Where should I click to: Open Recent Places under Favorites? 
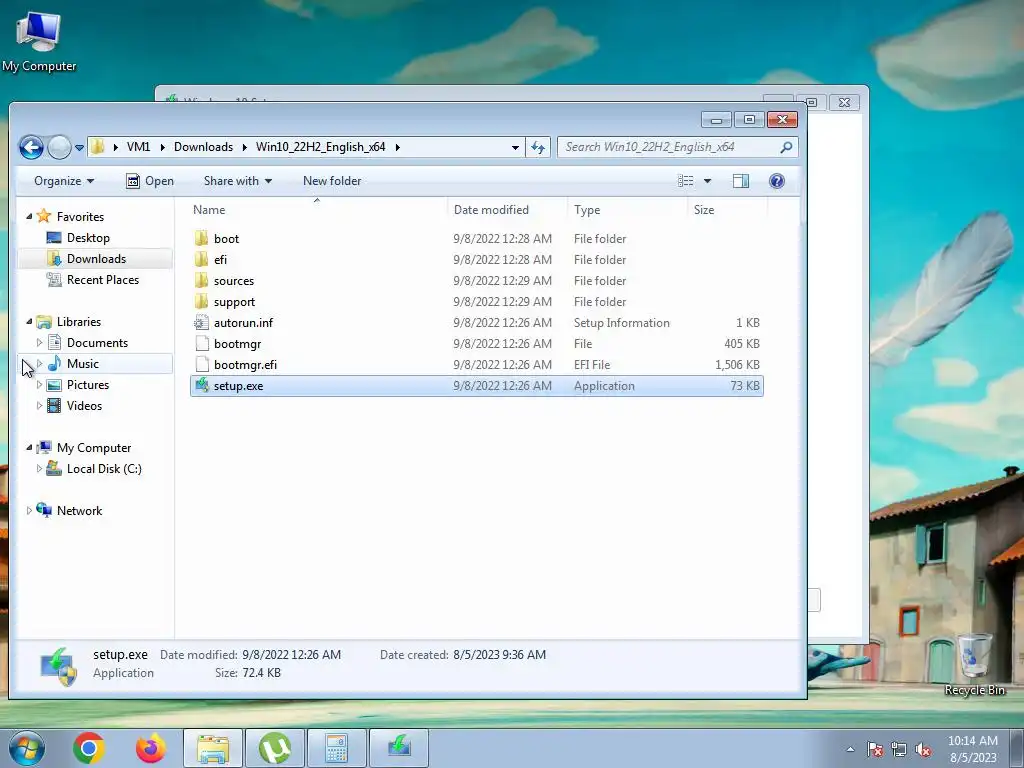(103, 280)
